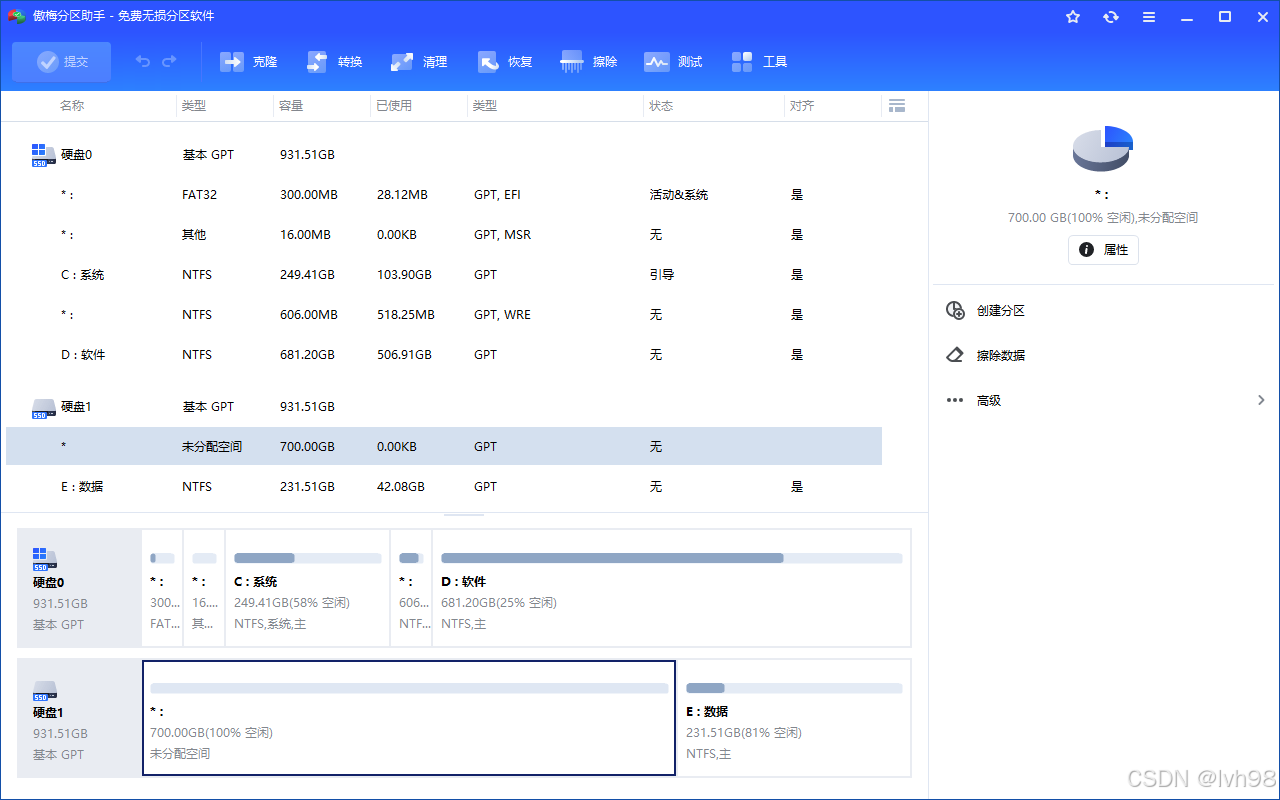Screen dimensions: 1280x800
Task: Expand the 高级 (Advanced) options chevron
Action: click(x=1261, y=400)
